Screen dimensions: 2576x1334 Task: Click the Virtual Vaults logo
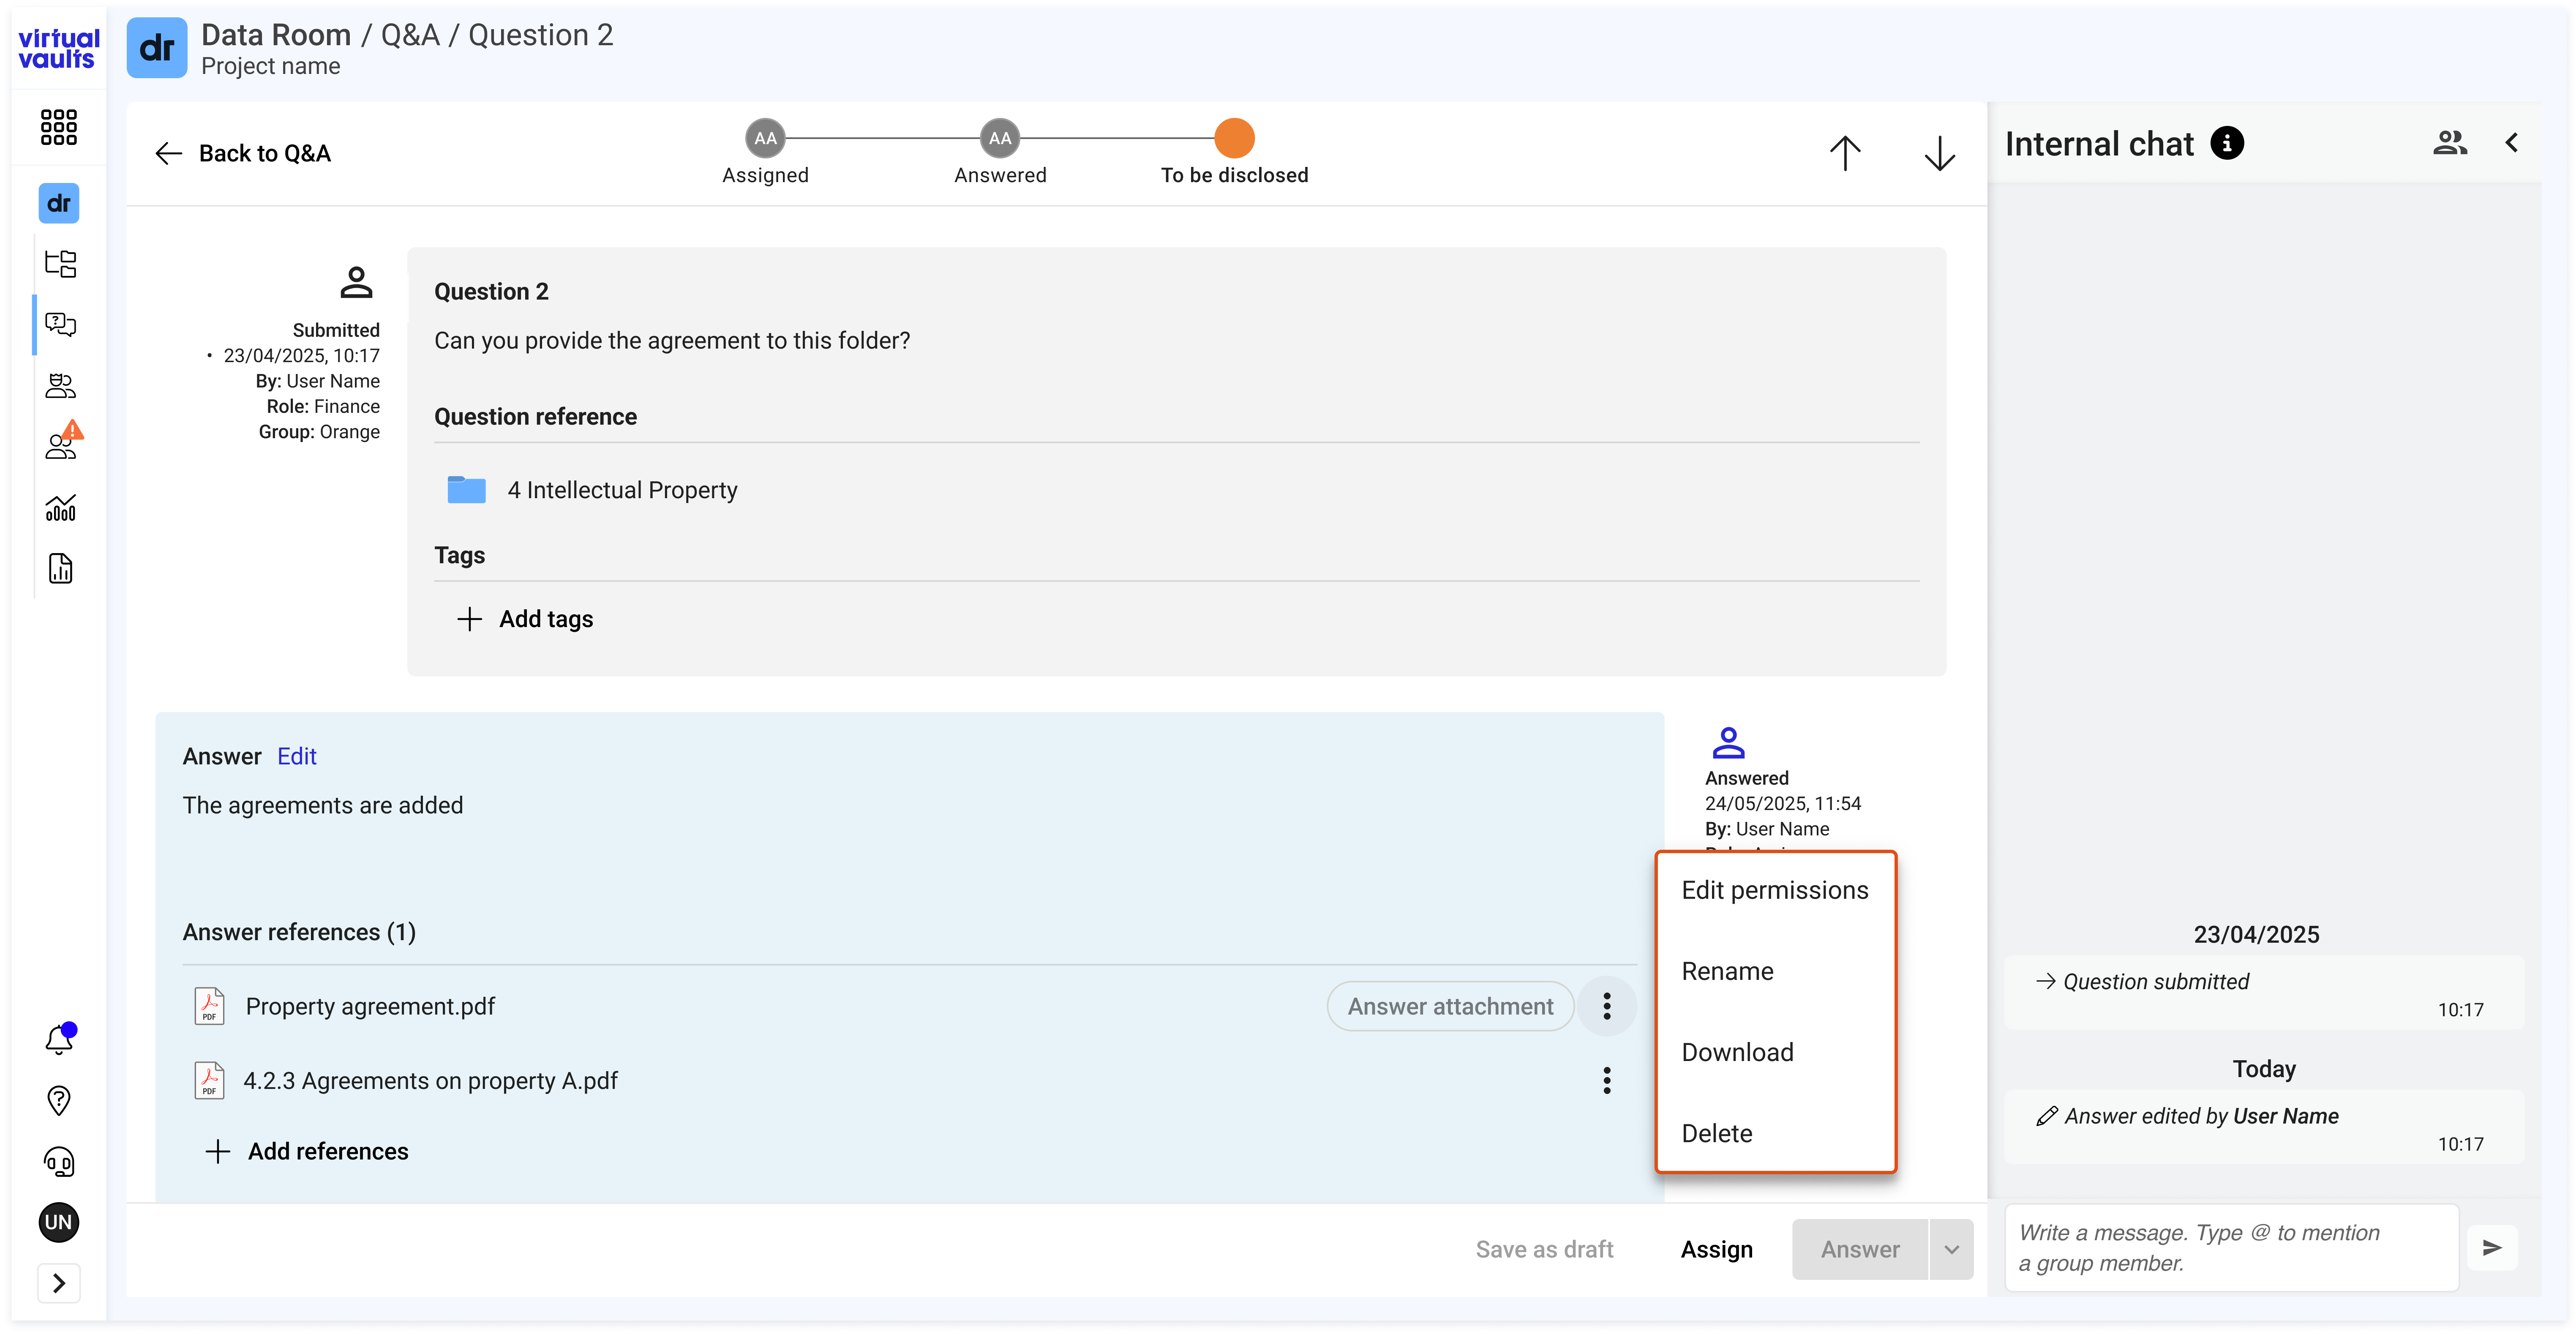(59, 48)
